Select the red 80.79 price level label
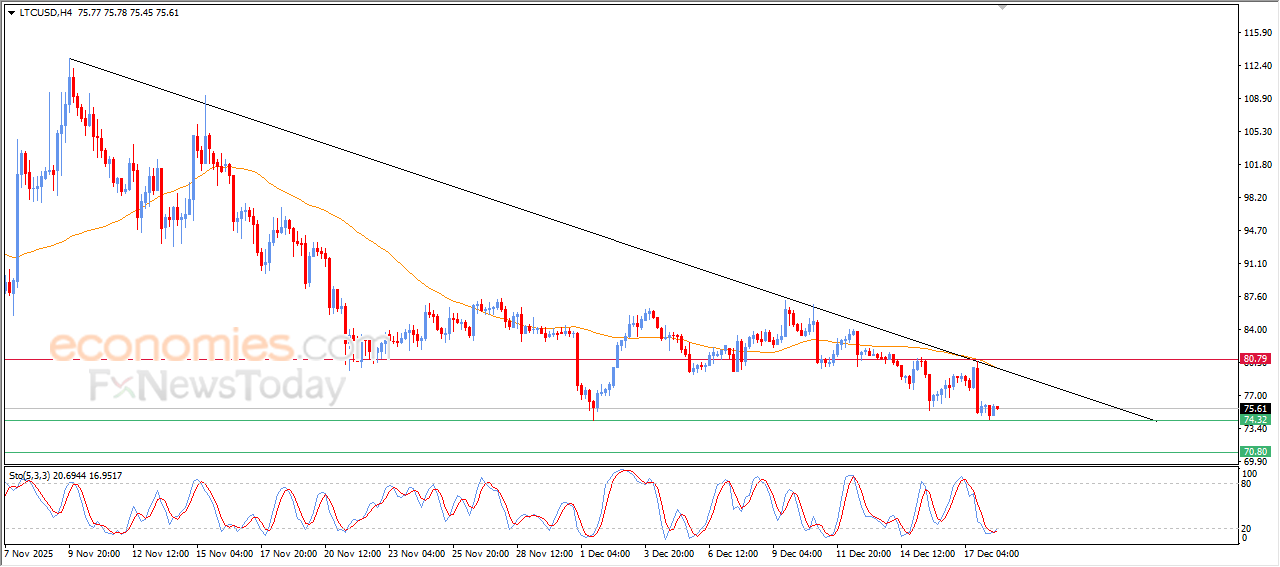The height and width of the screenshot is (567, 1280). (1254, 358)
